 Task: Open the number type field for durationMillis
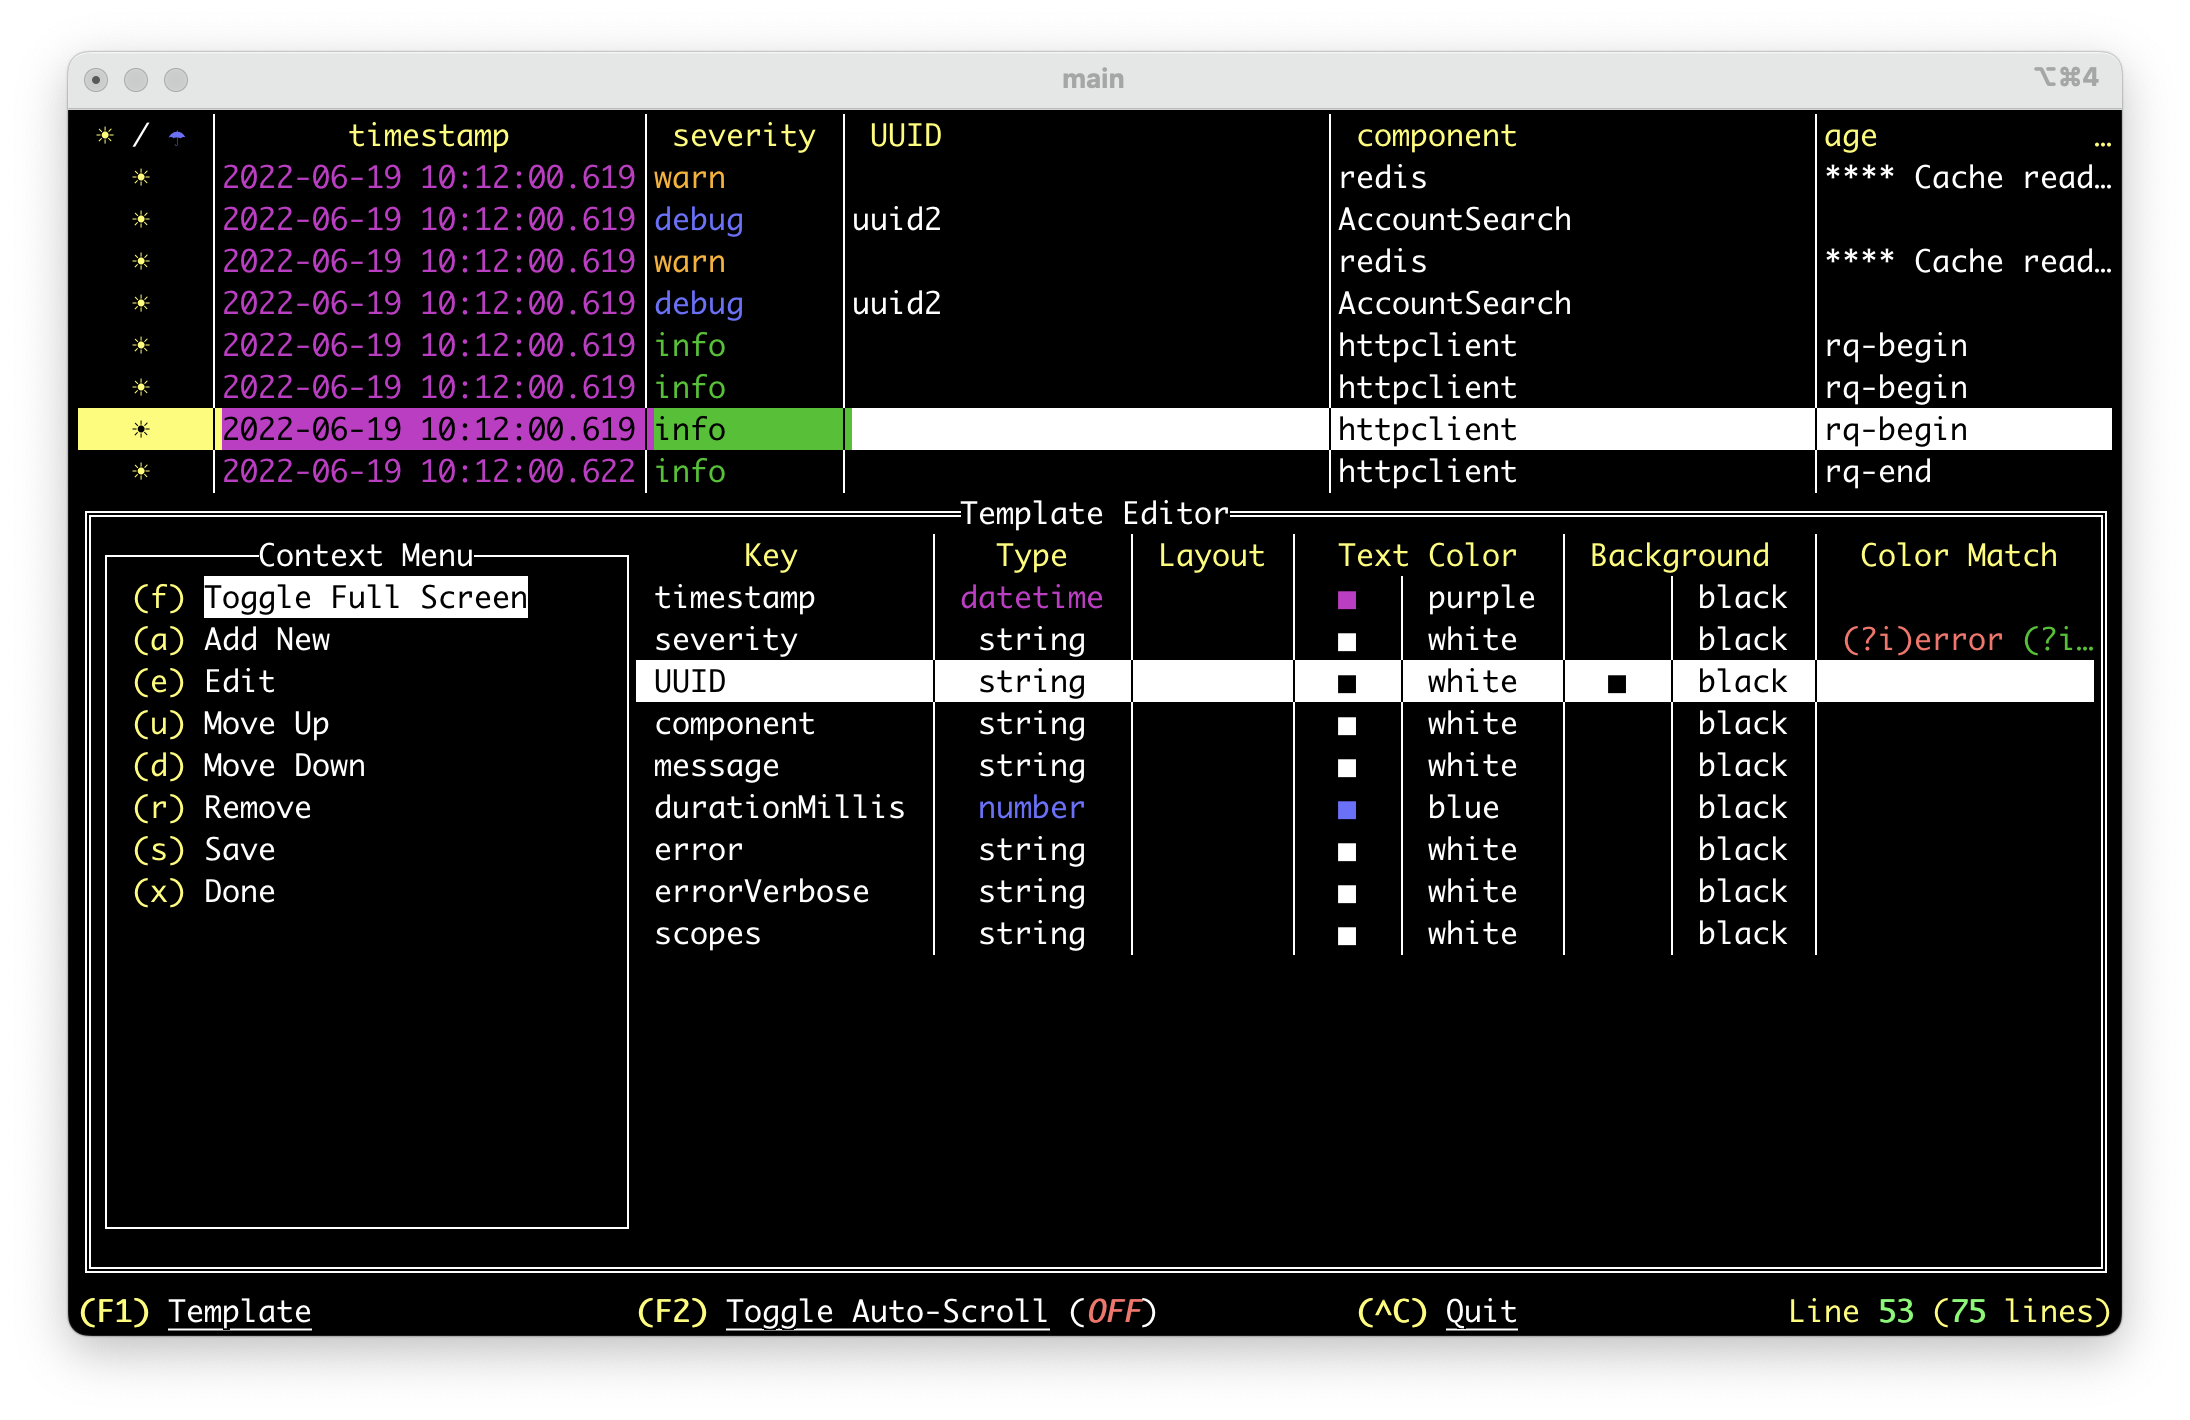tap(1031, 808)
